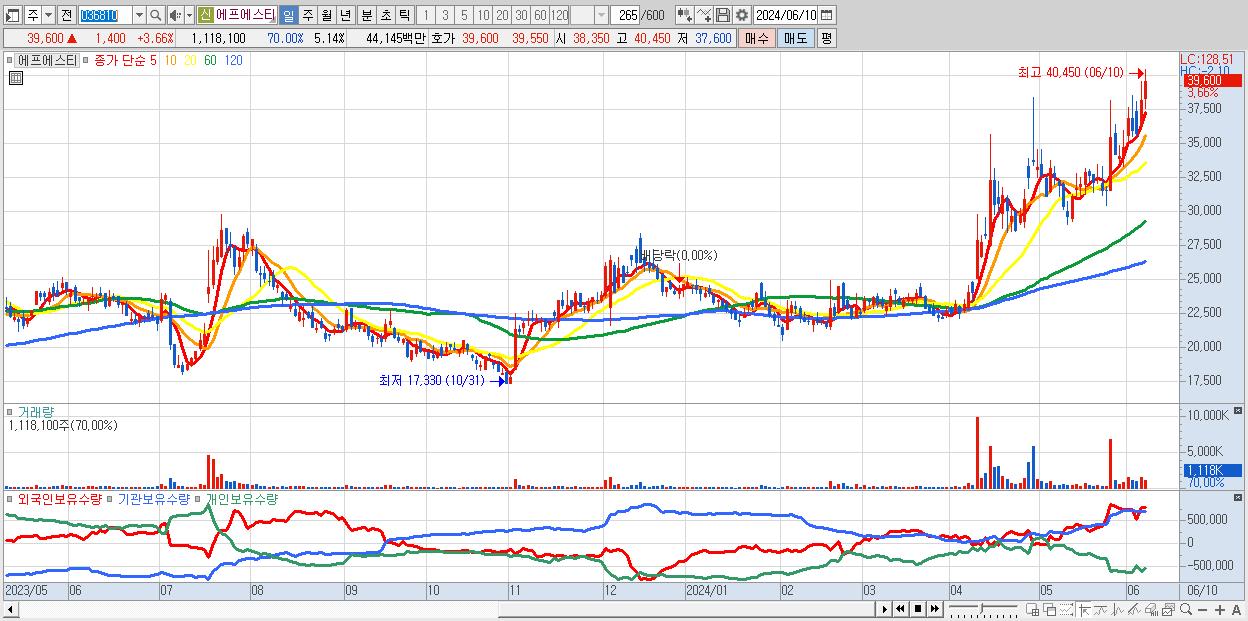Choose the 60 interval button
The width and height of the screenshot is (1248, 621).
[x=540, y=15]
